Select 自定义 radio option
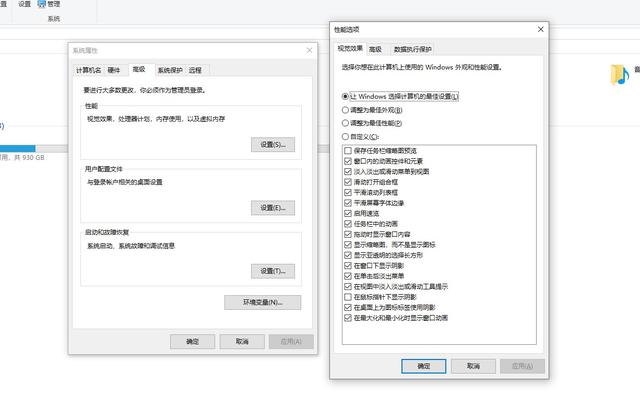The height and width of the screenshot is (407, 640). tap(345, 136)
